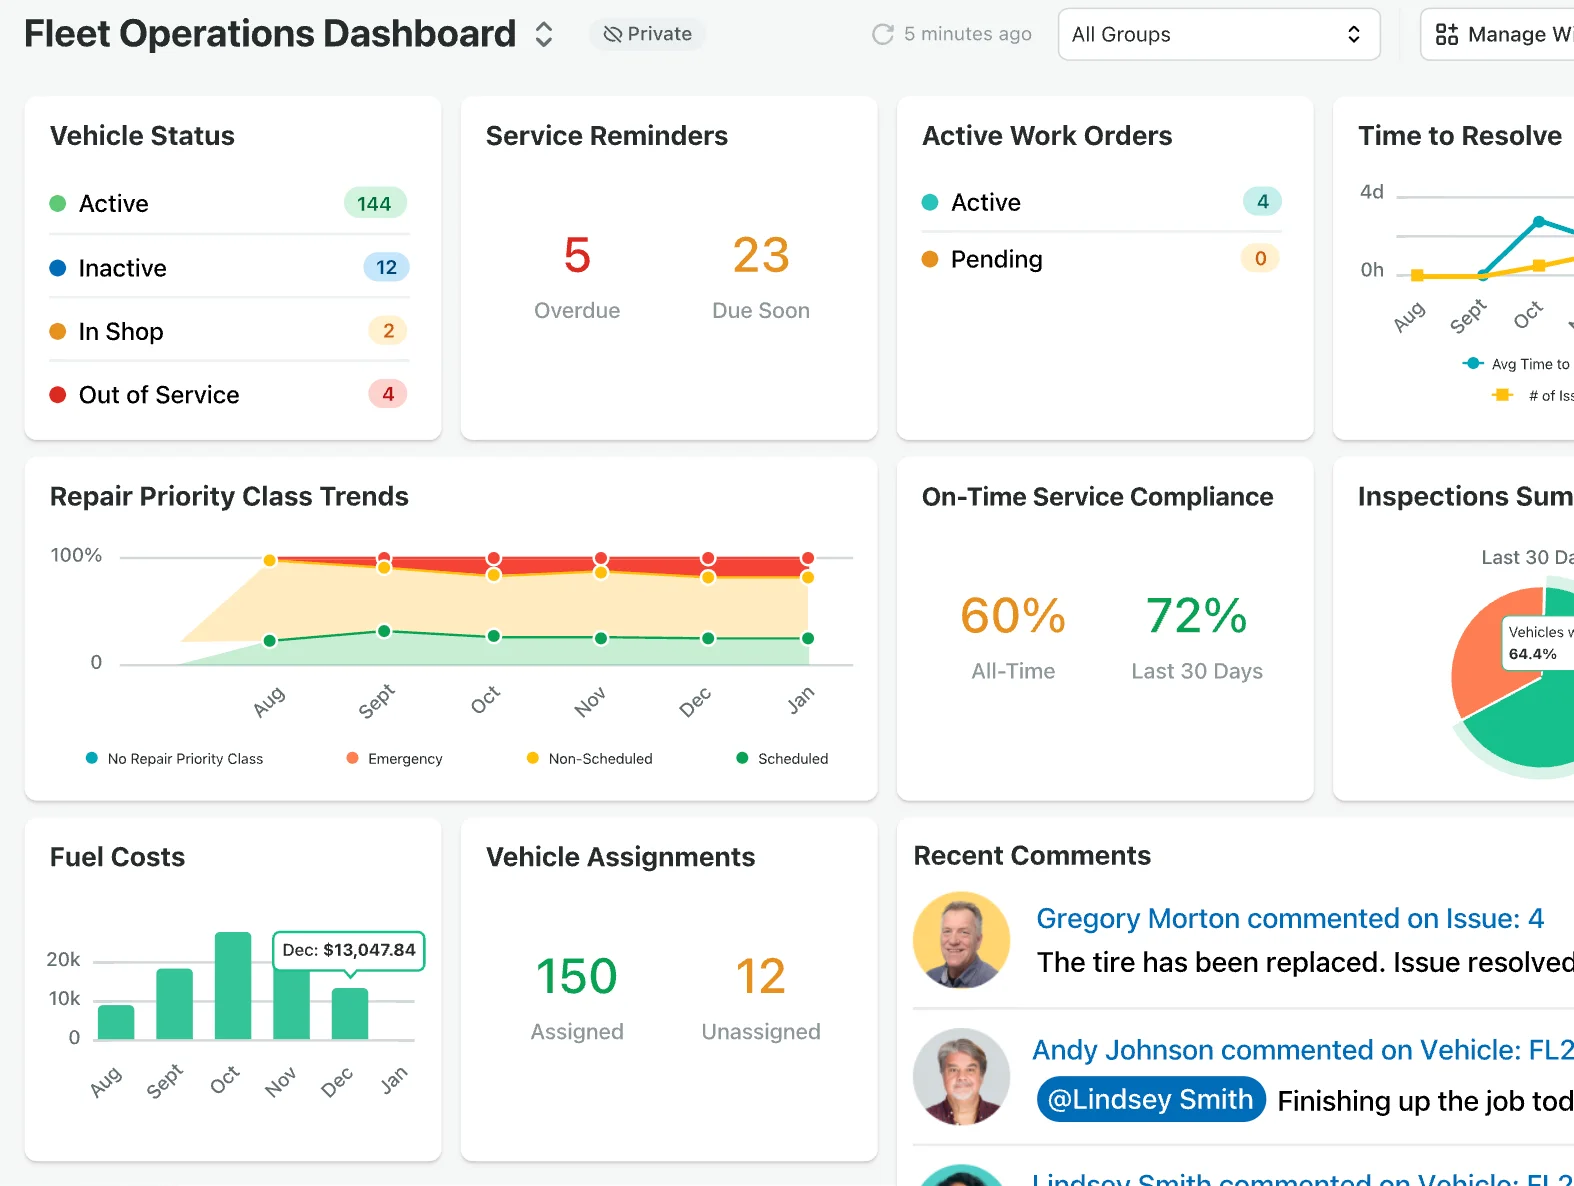1574x1186 pixels.
Task: Click the Oct fuel cost bar
Action: [x=233, y=986]
